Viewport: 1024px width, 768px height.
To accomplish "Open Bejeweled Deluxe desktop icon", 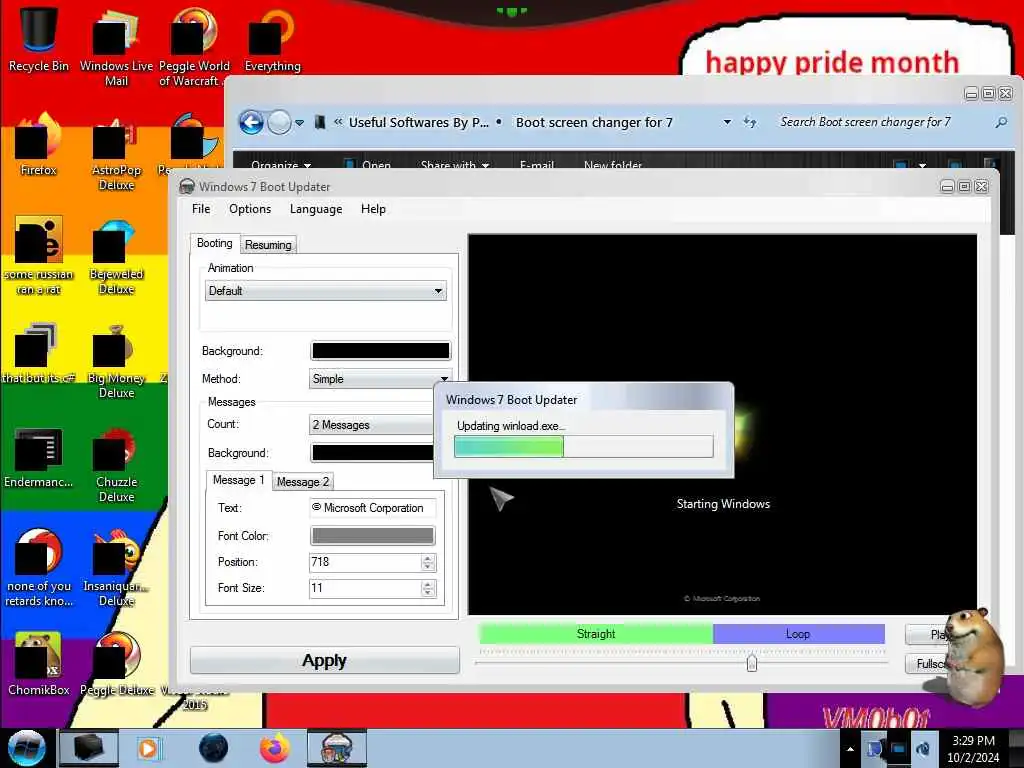I will click(116, 255).
